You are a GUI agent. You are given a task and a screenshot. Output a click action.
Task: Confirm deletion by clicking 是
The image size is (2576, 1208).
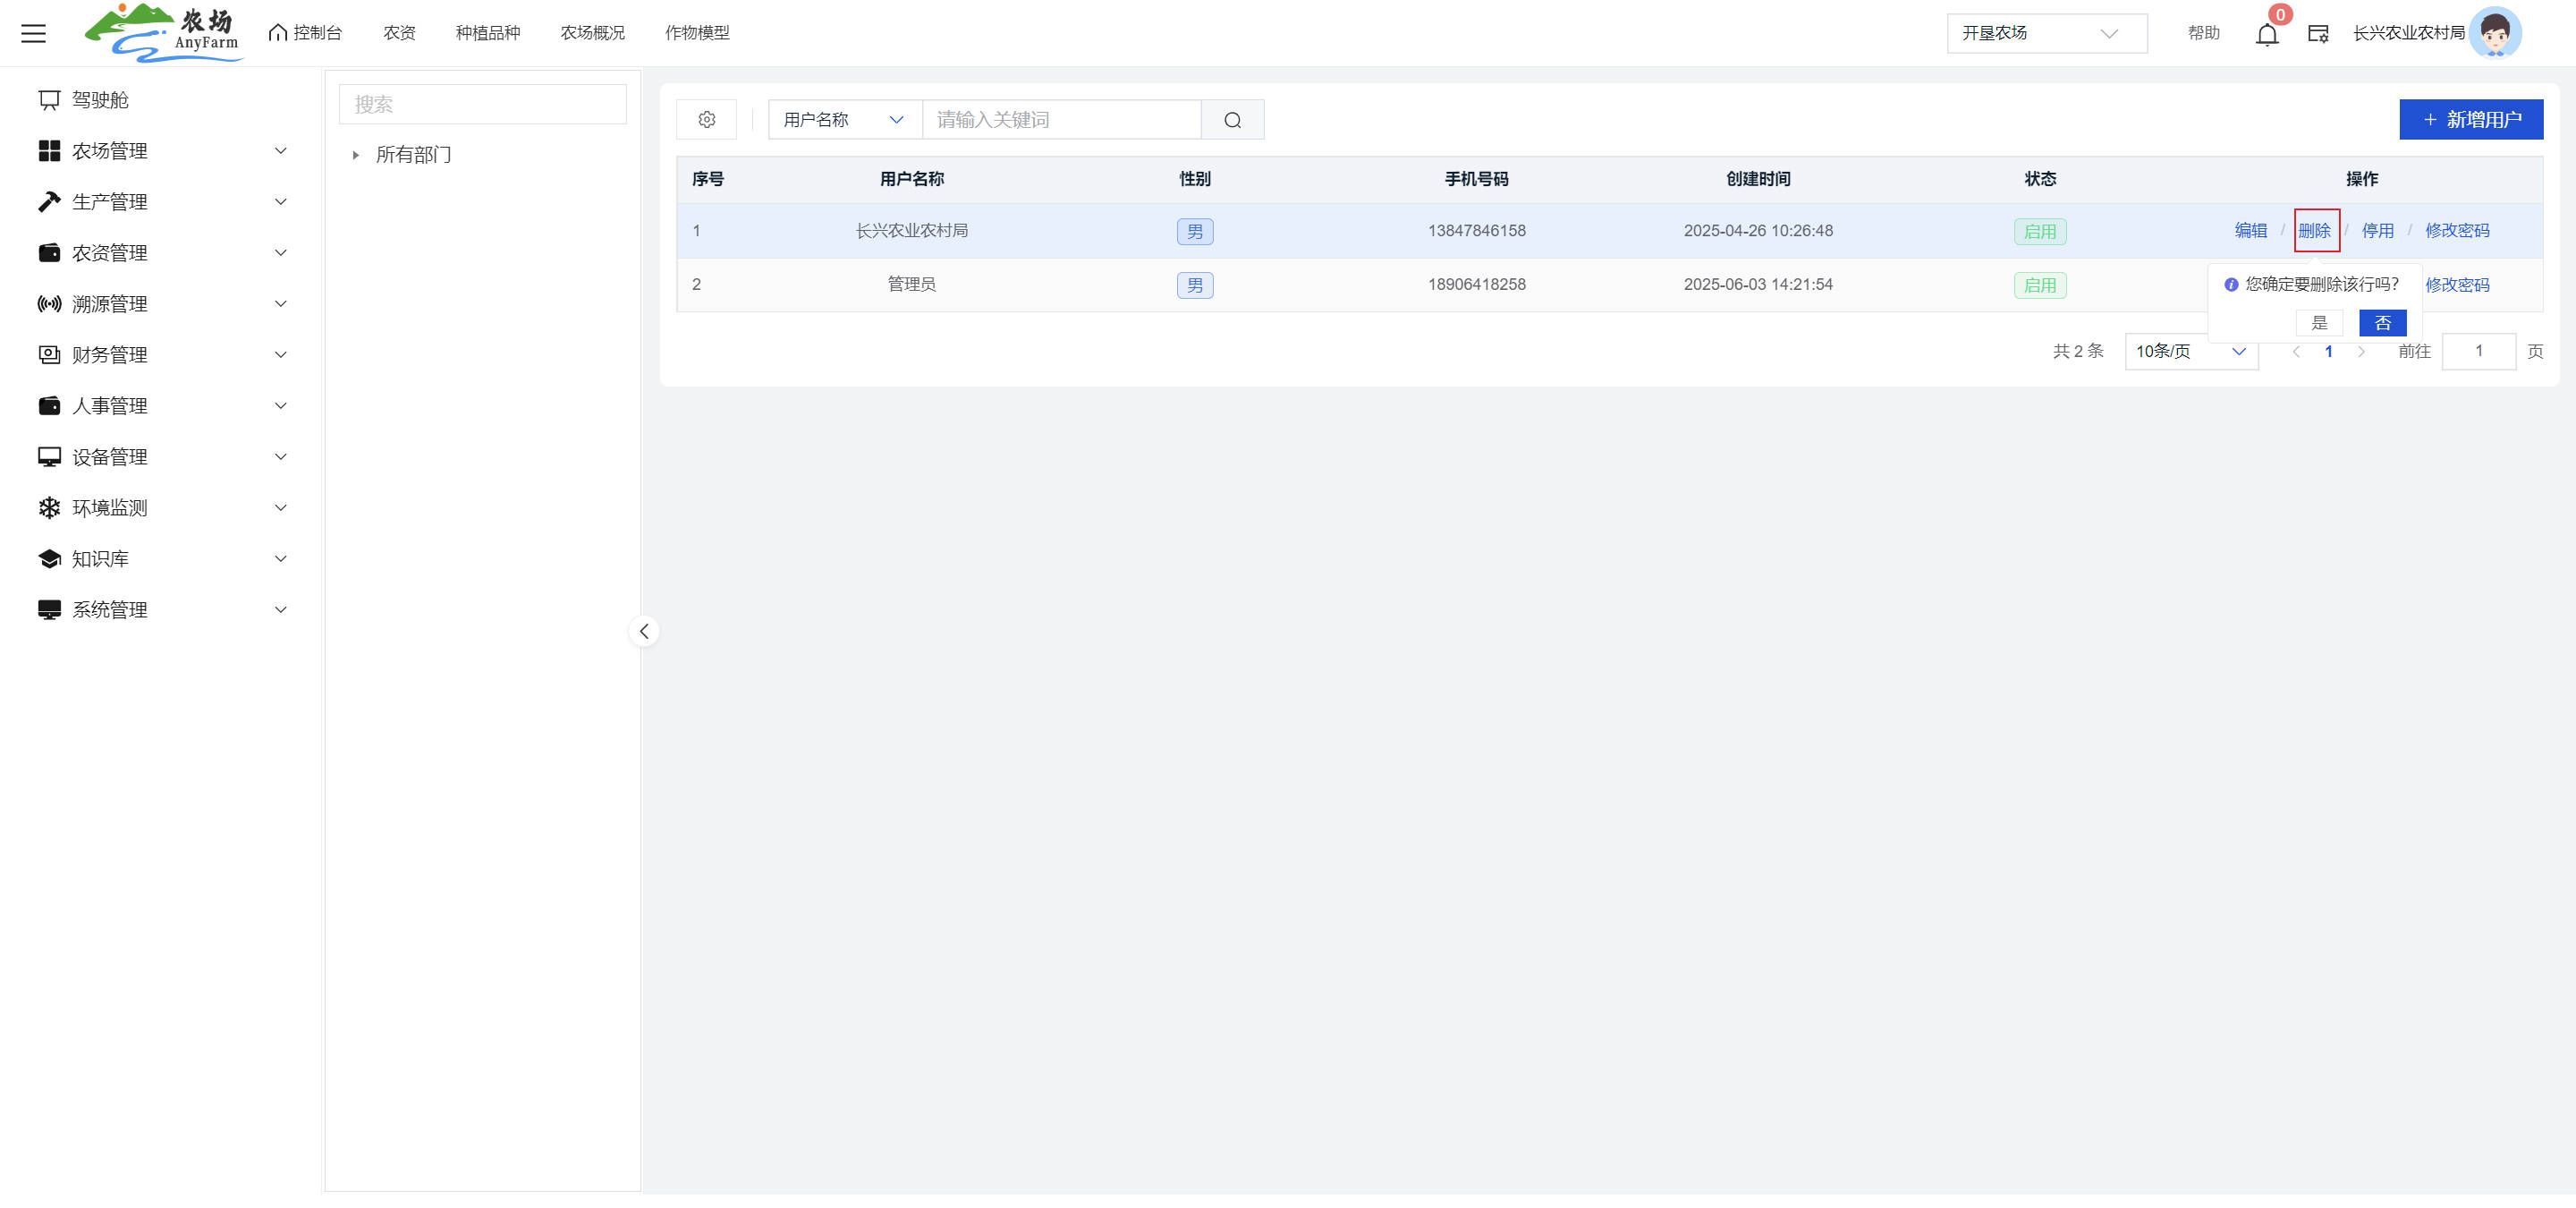(2319, 323)
